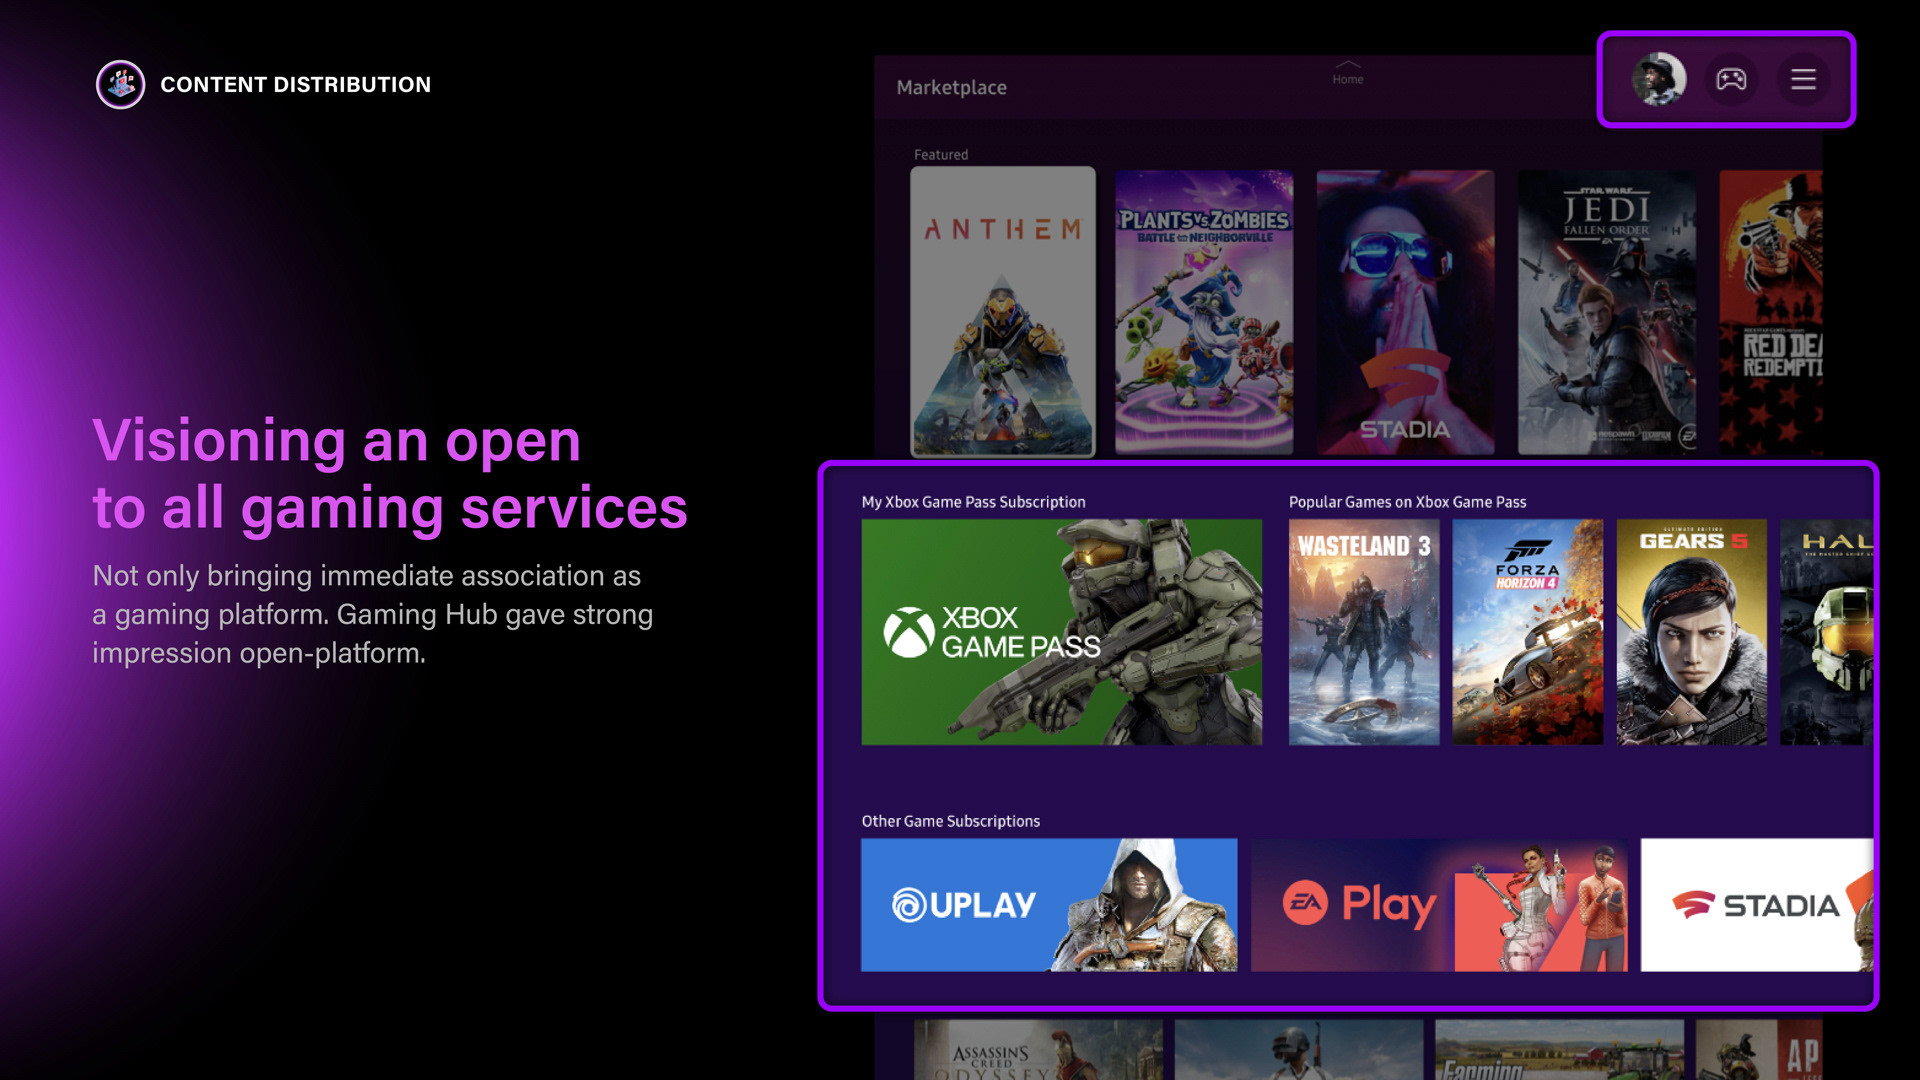Image resolution: width=1920 pixels, height=1080 pixels.
Task: Click 'Popular Games on Xbox Game Pass' heading
Action: click(x=1407, y=502)
